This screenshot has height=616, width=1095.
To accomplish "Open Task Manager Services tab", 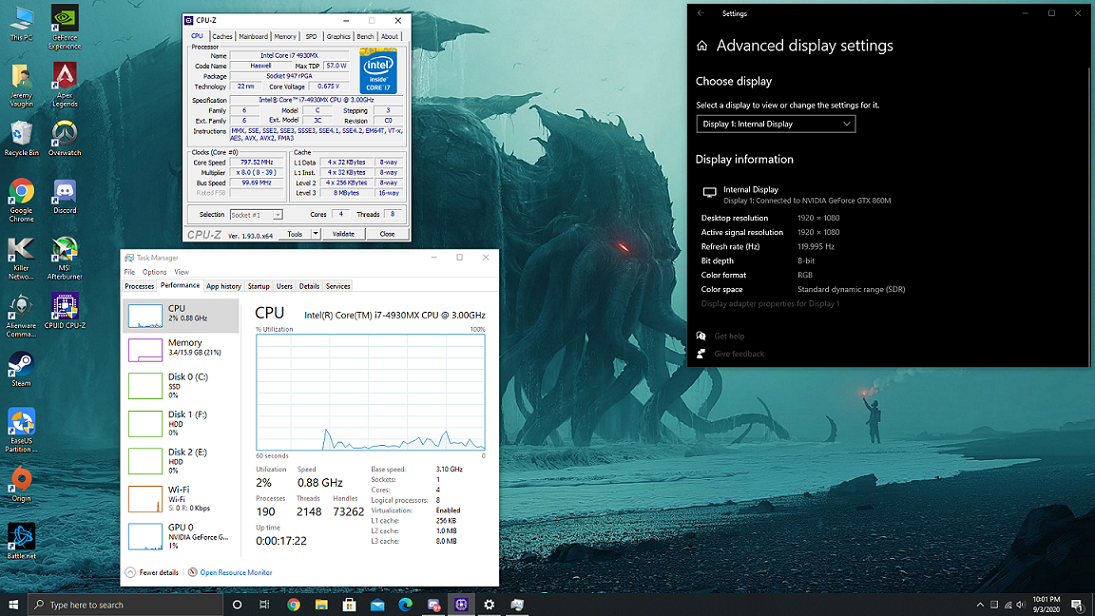I will [338, 286].
